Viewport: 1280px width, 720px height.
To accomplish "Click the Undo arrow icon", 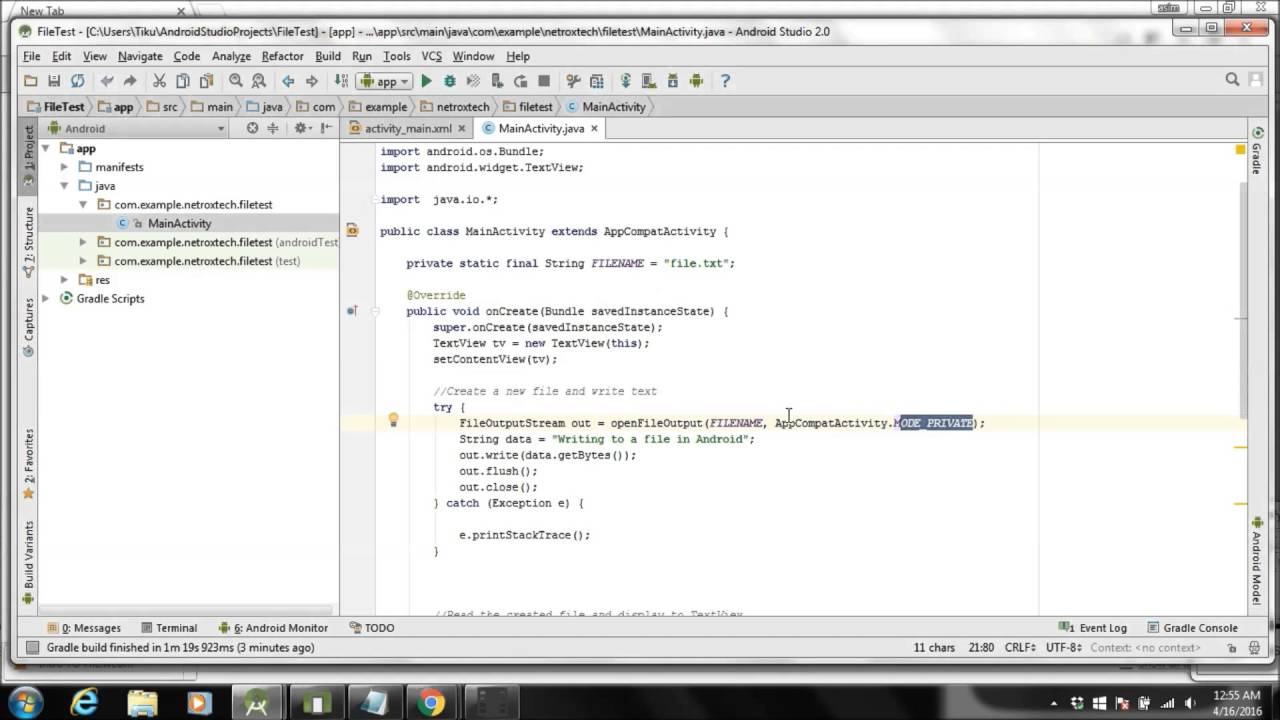I will 107,81.
